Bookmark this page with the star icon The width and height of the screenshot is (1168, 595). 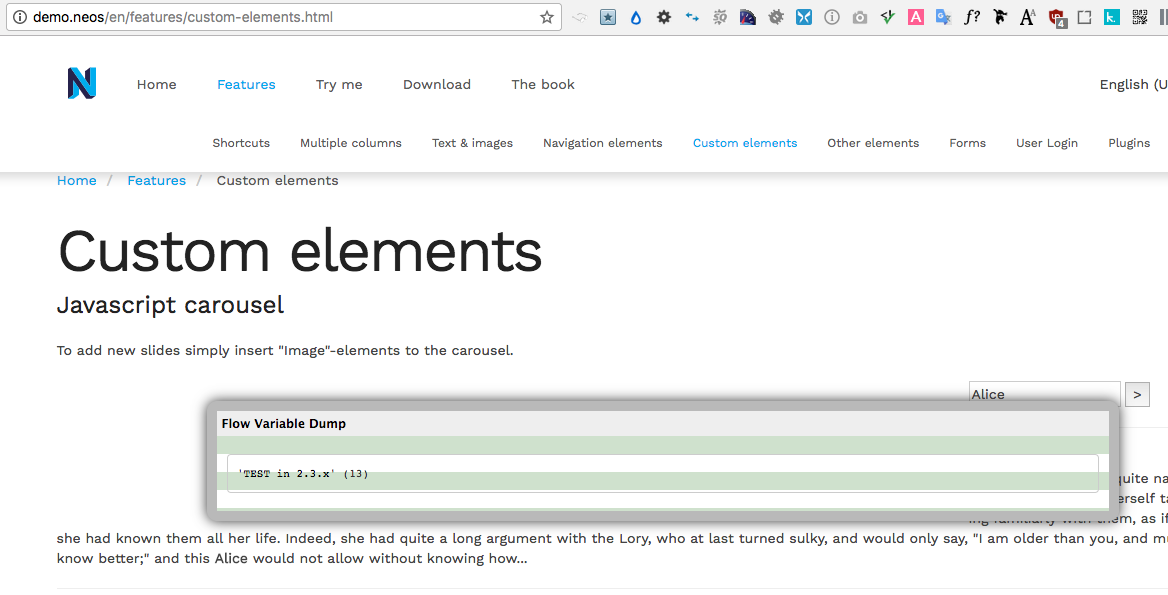pos(547,17)
